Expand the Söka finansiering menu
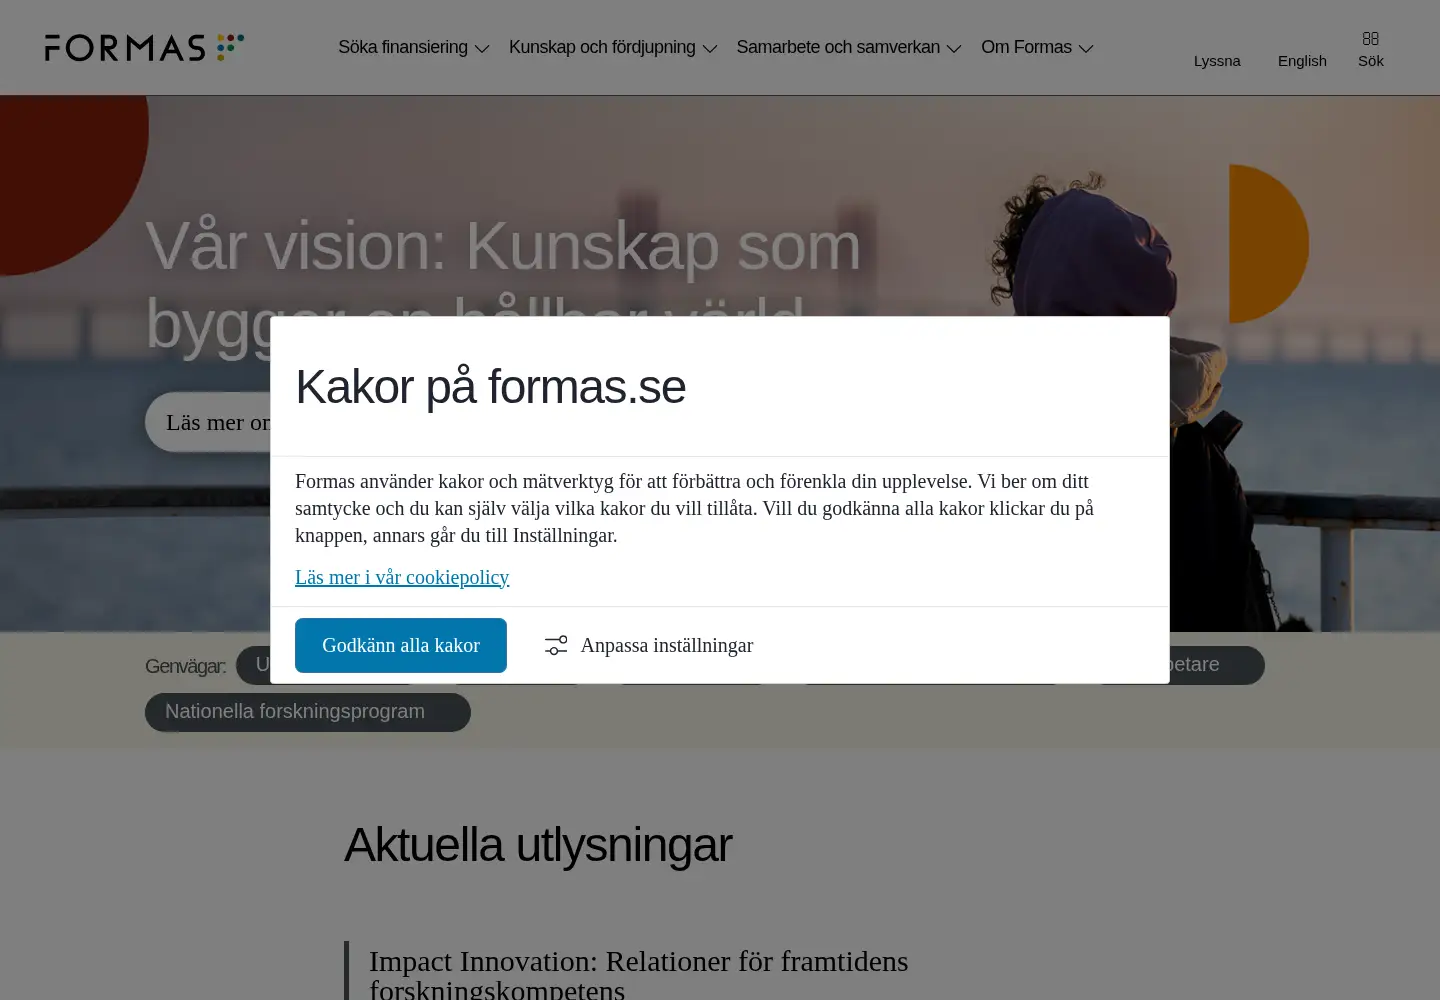Screen dimensions: 1440x1000 click(x=413, y=47)
